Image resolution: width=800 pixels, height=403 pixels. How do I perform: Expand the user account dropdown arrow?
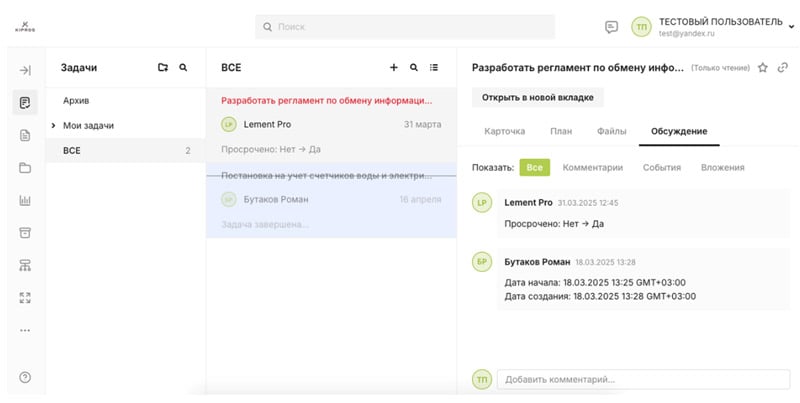click(791, 27)
